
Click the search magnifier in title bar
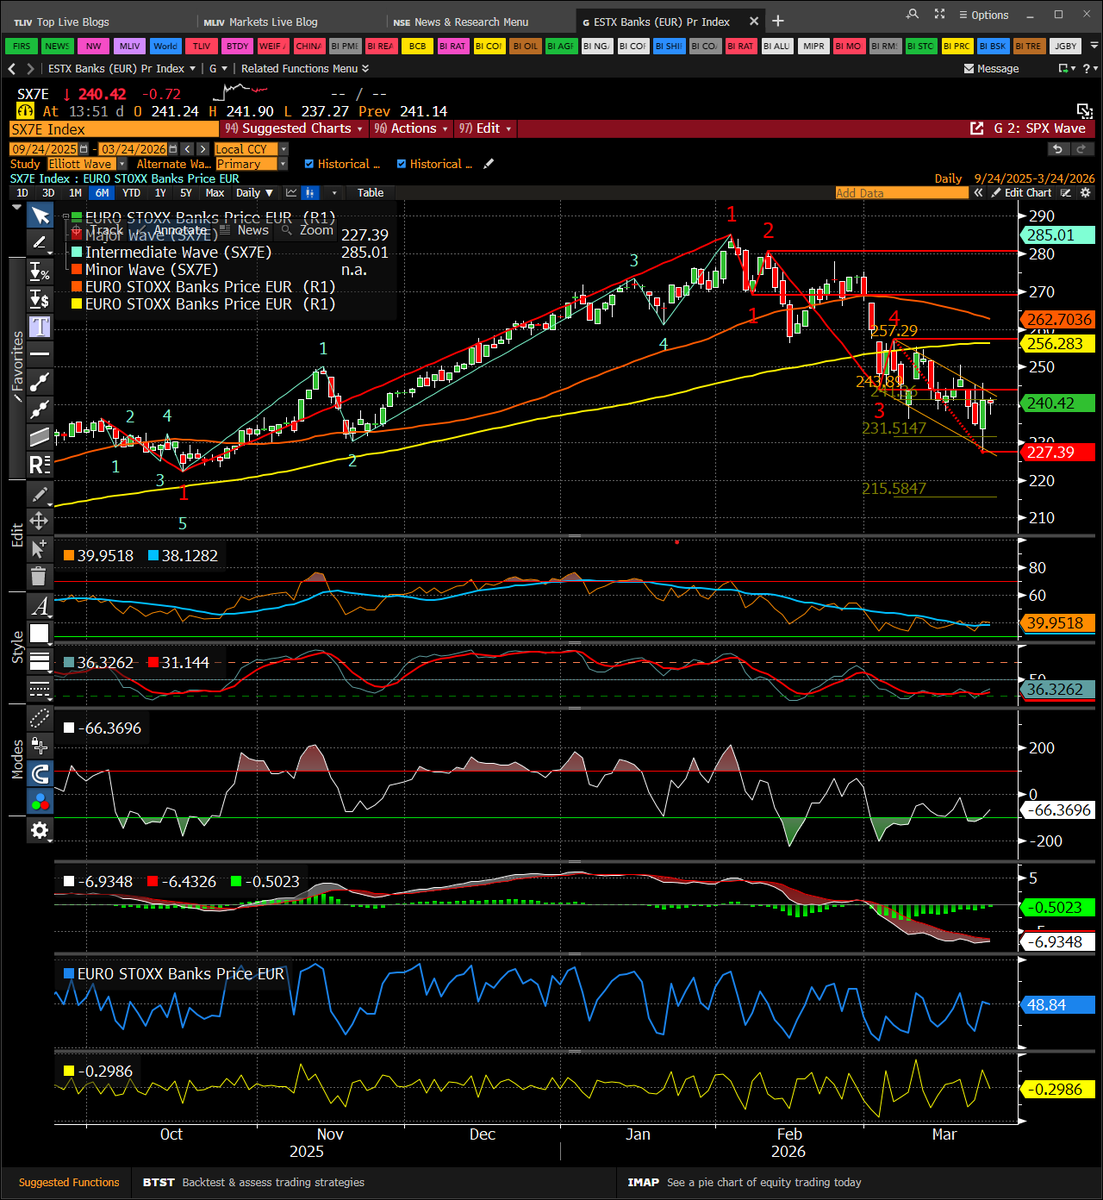pos(912,13)
